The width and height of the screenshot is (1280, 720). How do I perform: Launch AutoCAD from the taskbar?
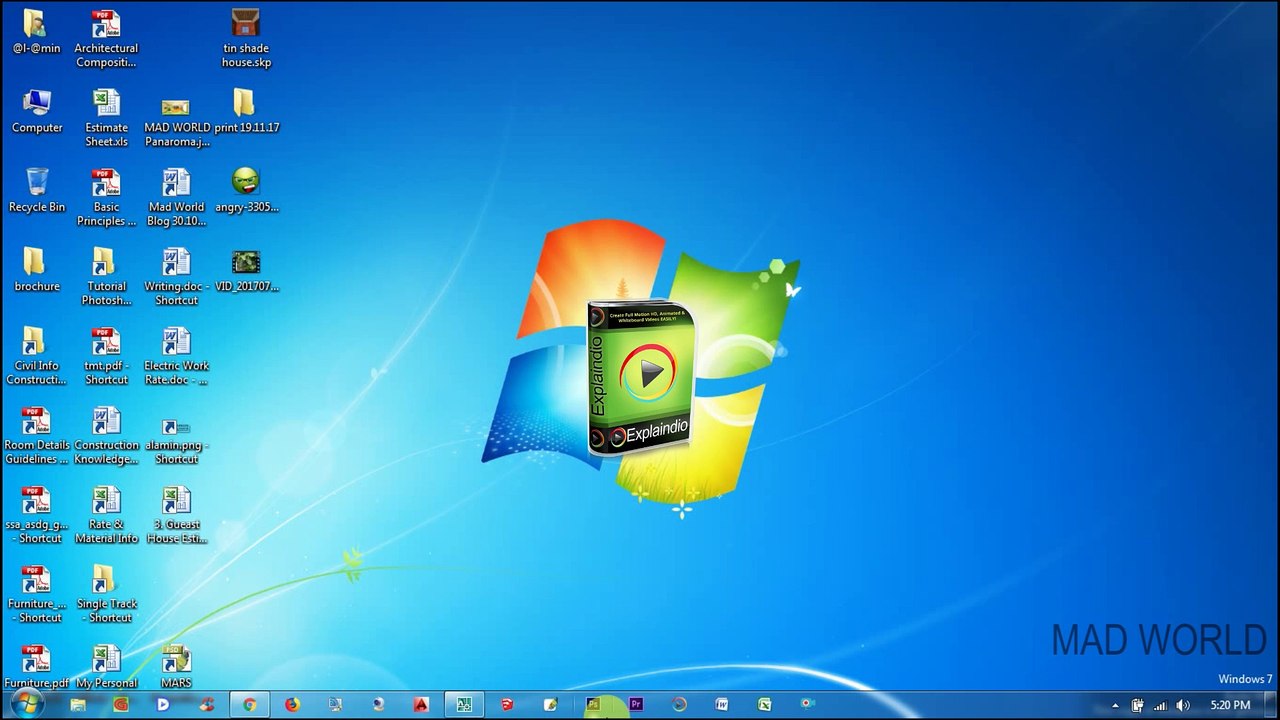421,704
